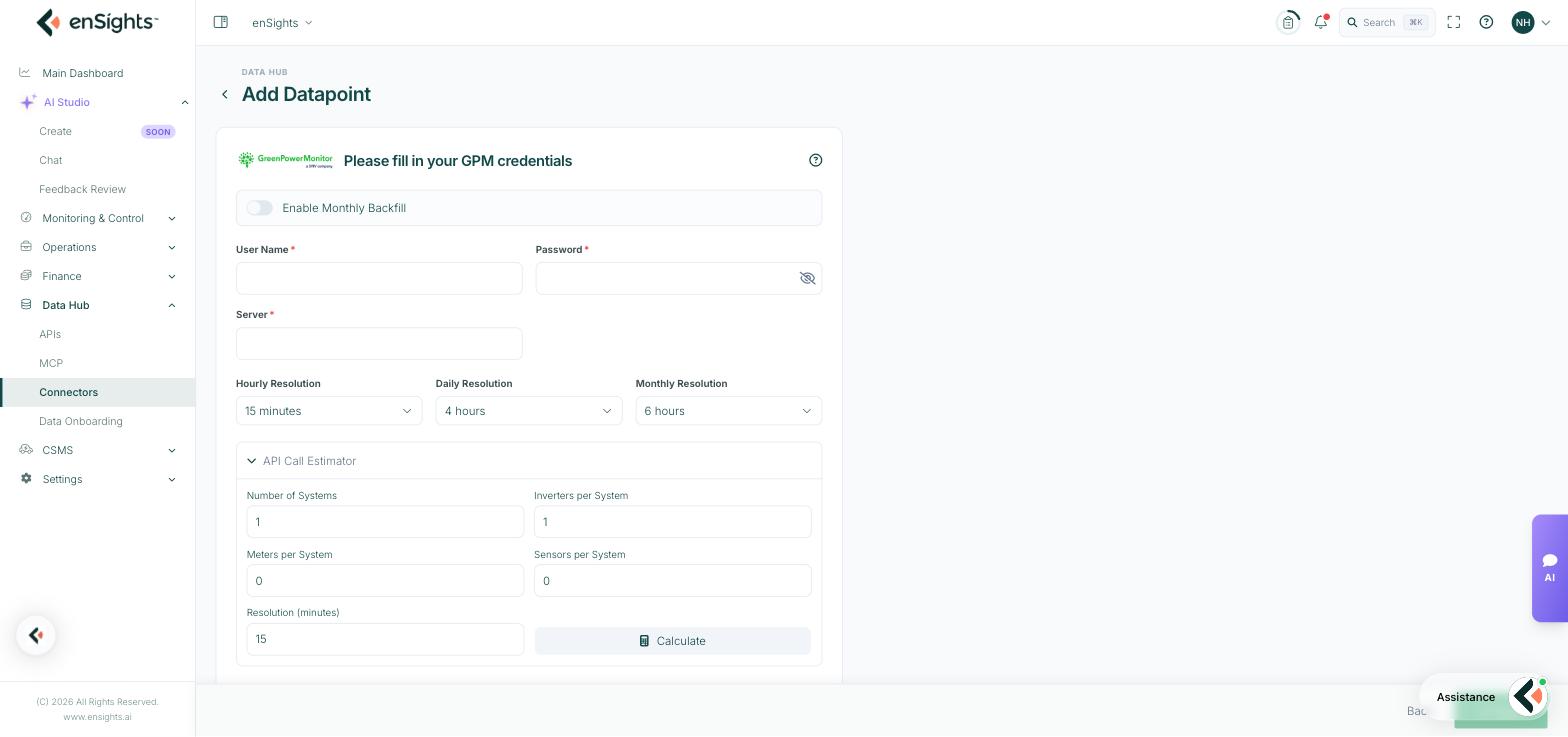The height and width of the screenshot is (737, 1568).
Task: Click the Server field
Action: (x=379, y=343)
